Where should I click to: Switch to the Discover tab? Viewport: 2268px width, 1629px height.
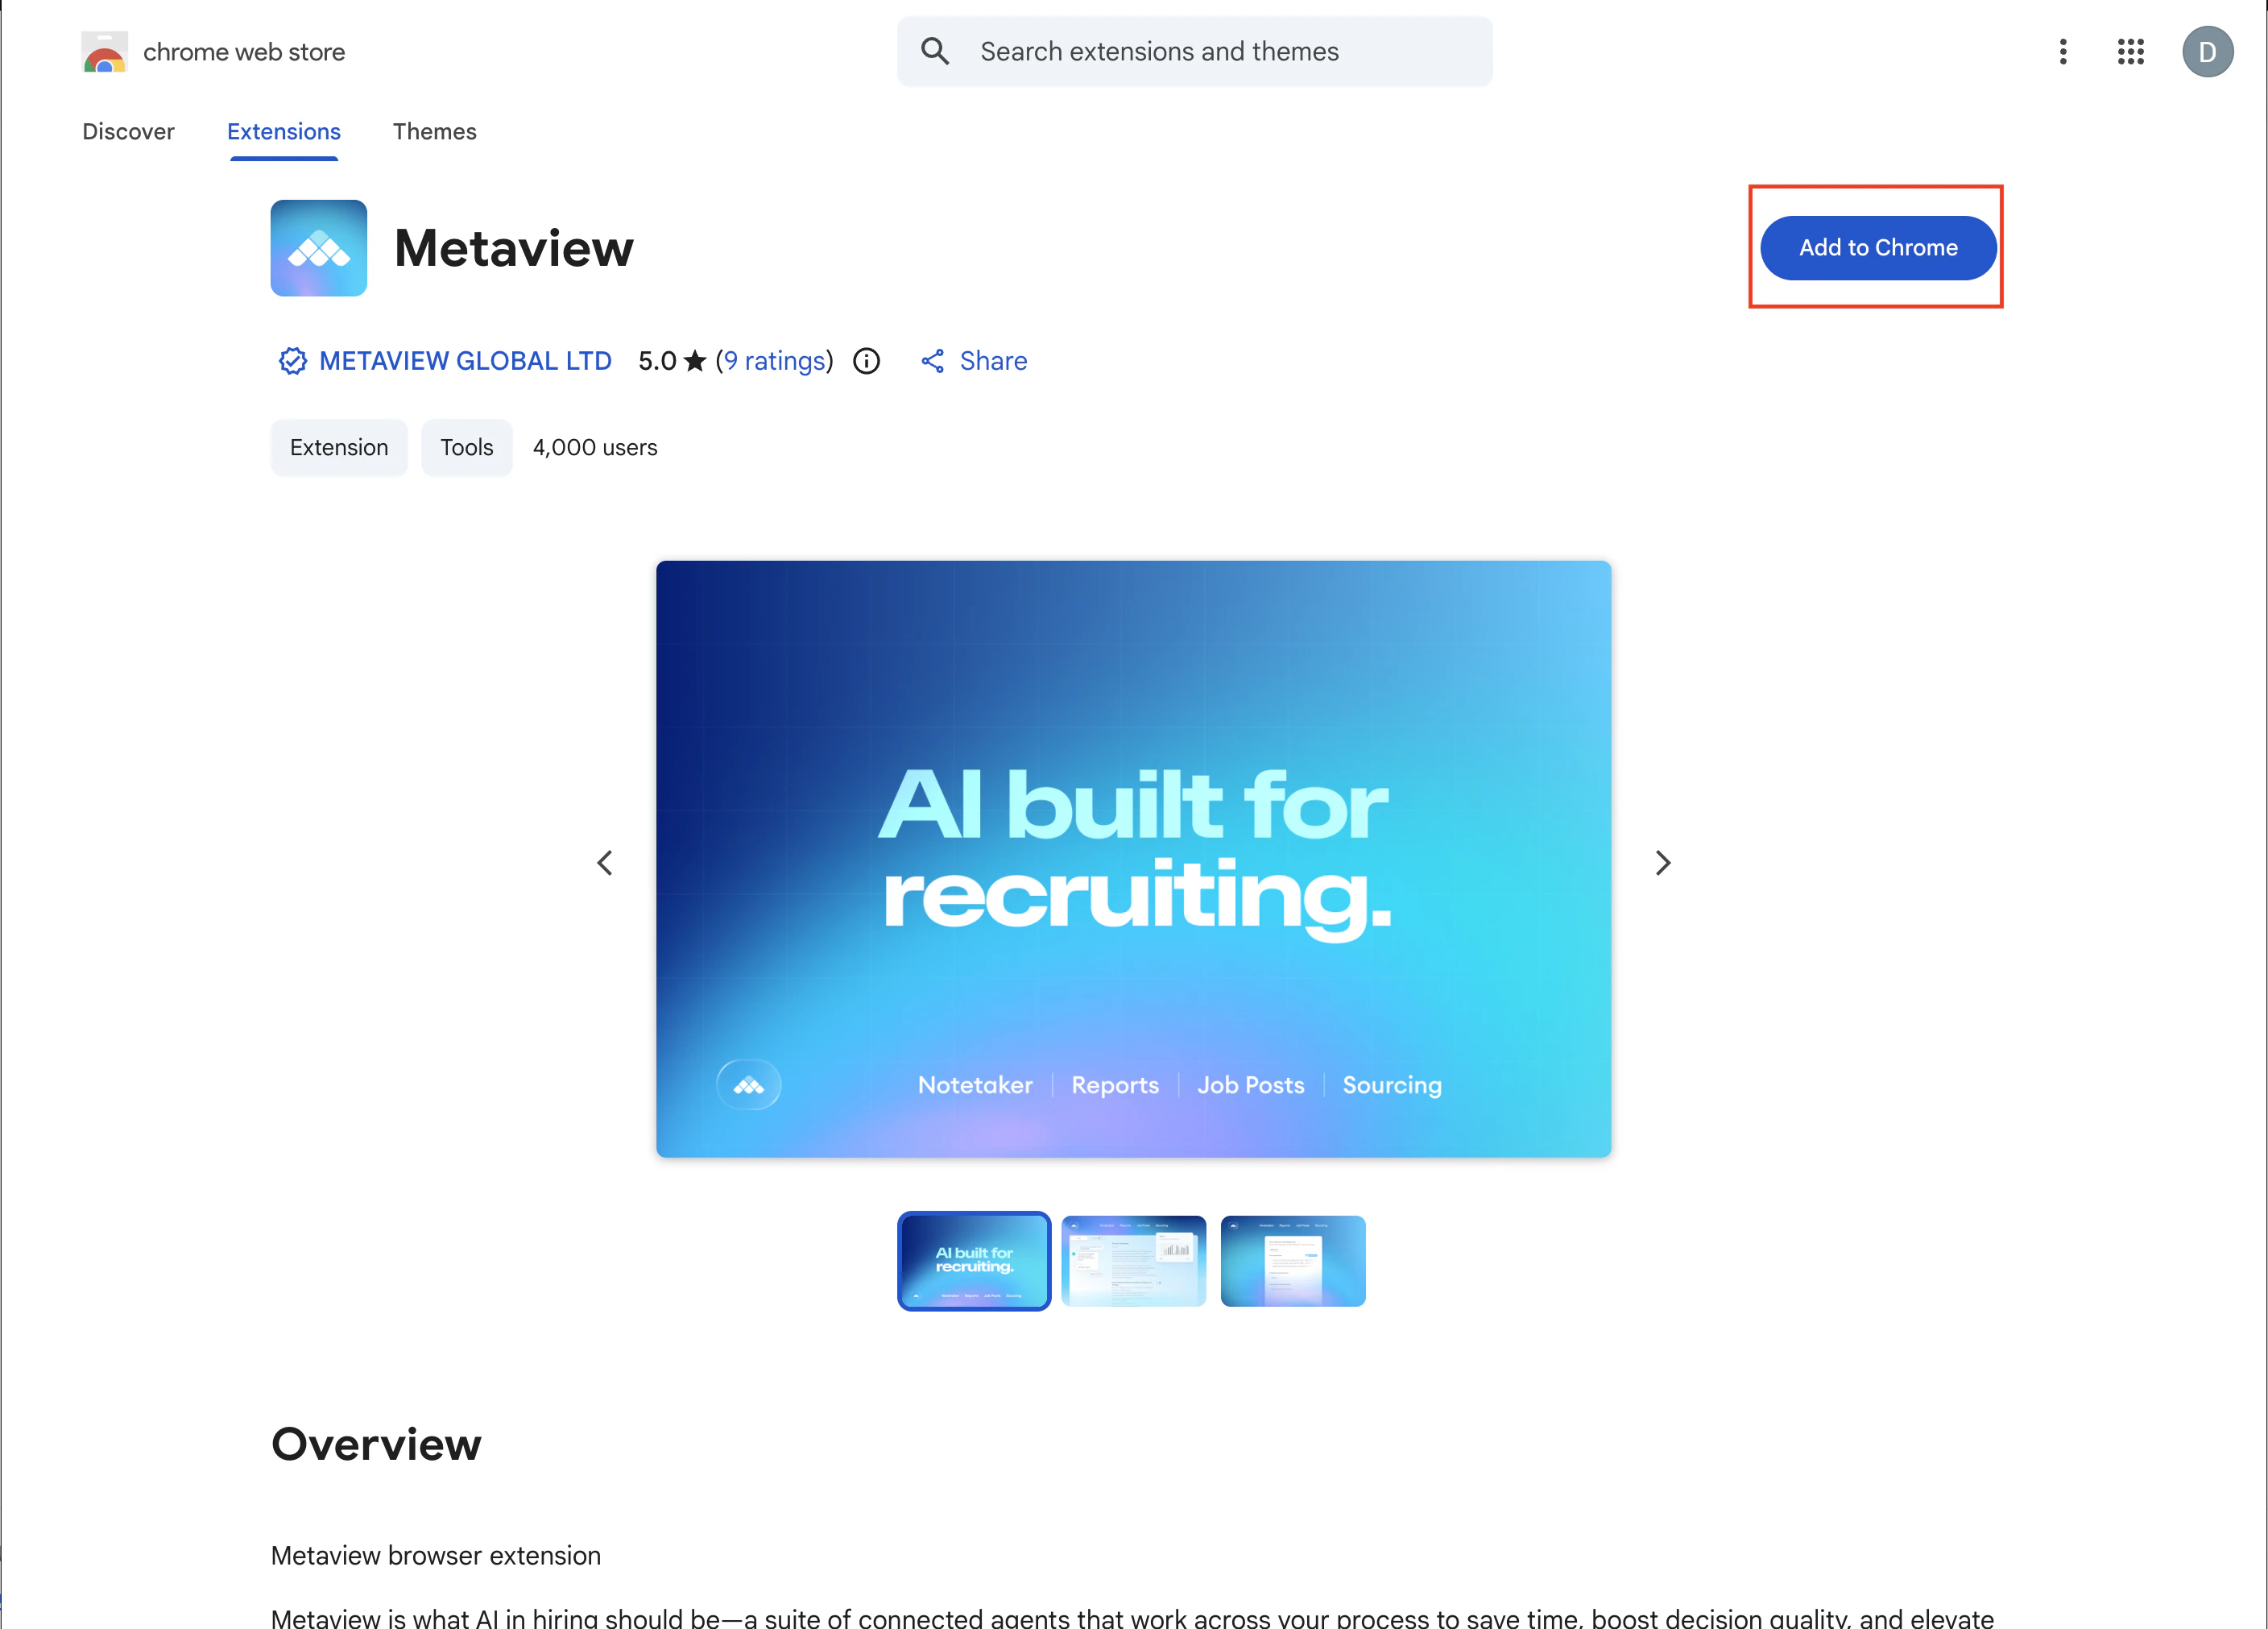click(x=128, y=132)
